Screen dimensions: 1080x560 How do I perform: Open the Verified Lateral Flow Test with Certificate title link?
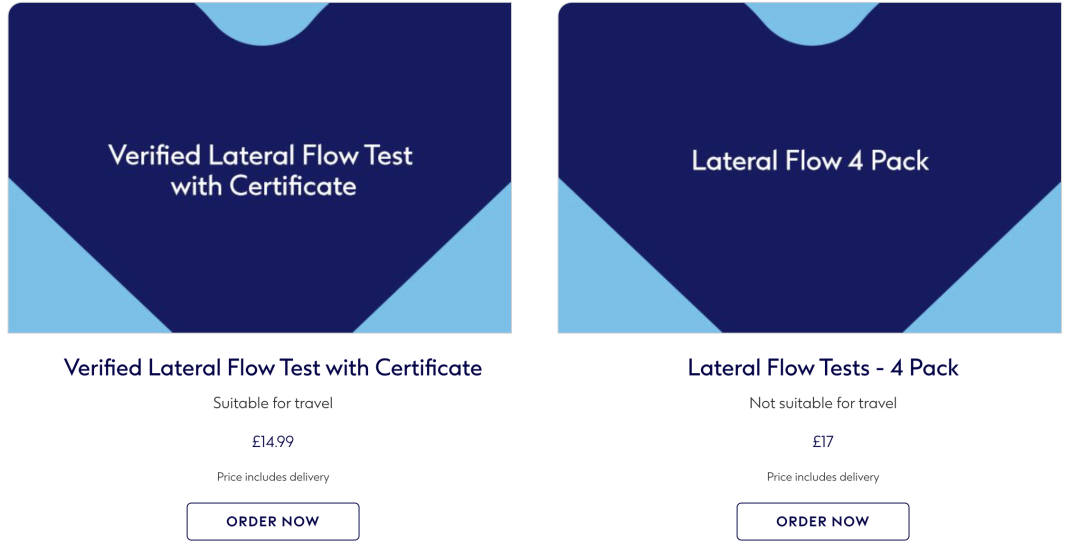pos(273,368)
